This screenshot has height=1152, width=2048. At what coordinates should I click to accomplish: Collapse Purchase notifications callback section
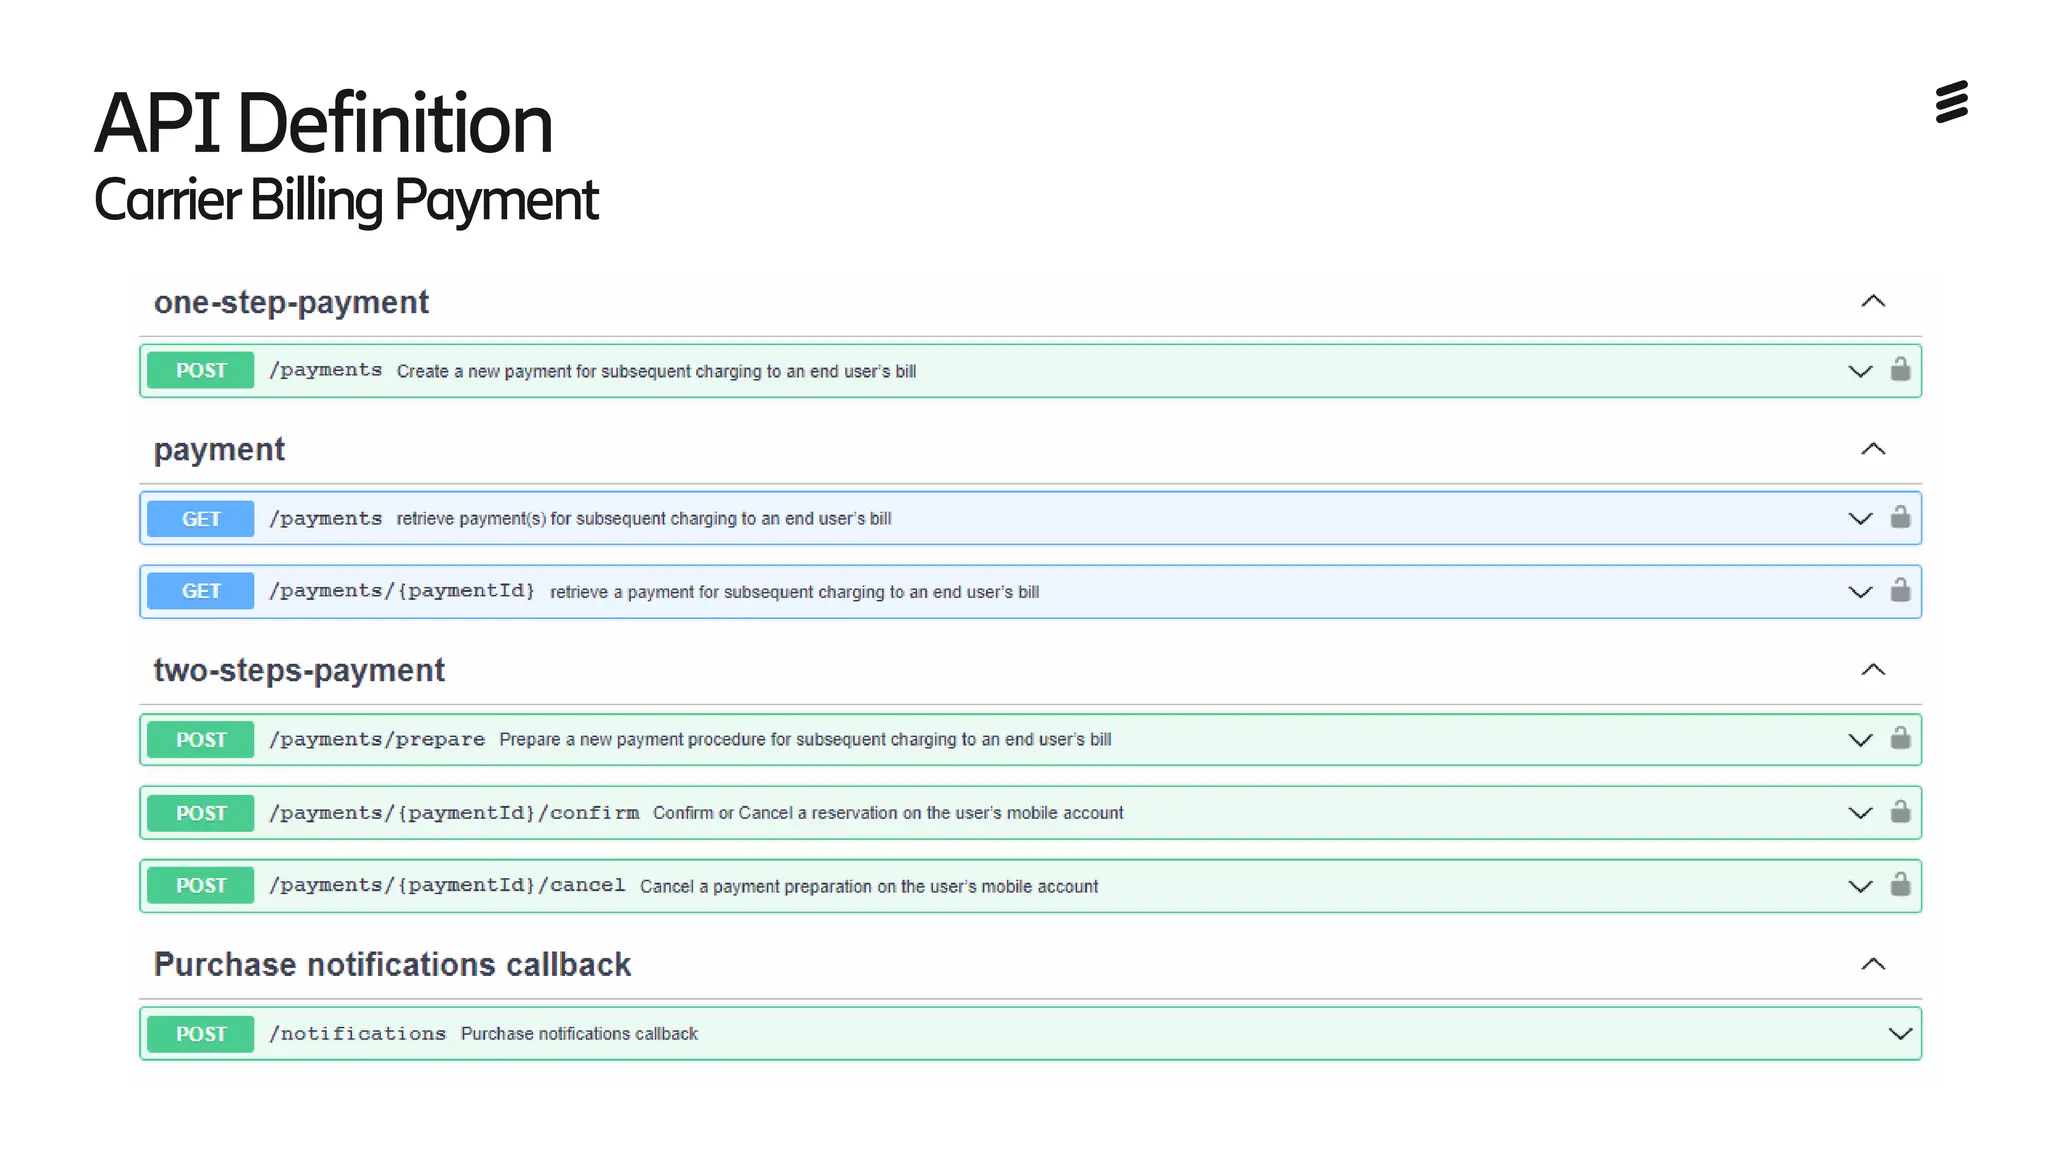point(1873,964)
